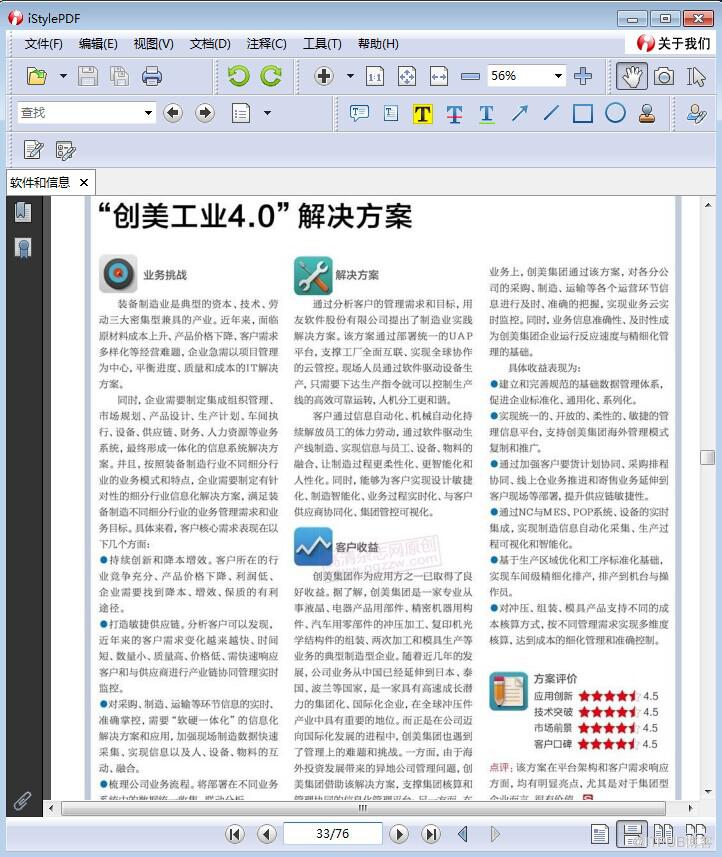
Task: Open the 视图(V) menu
Action: point(154,44)
